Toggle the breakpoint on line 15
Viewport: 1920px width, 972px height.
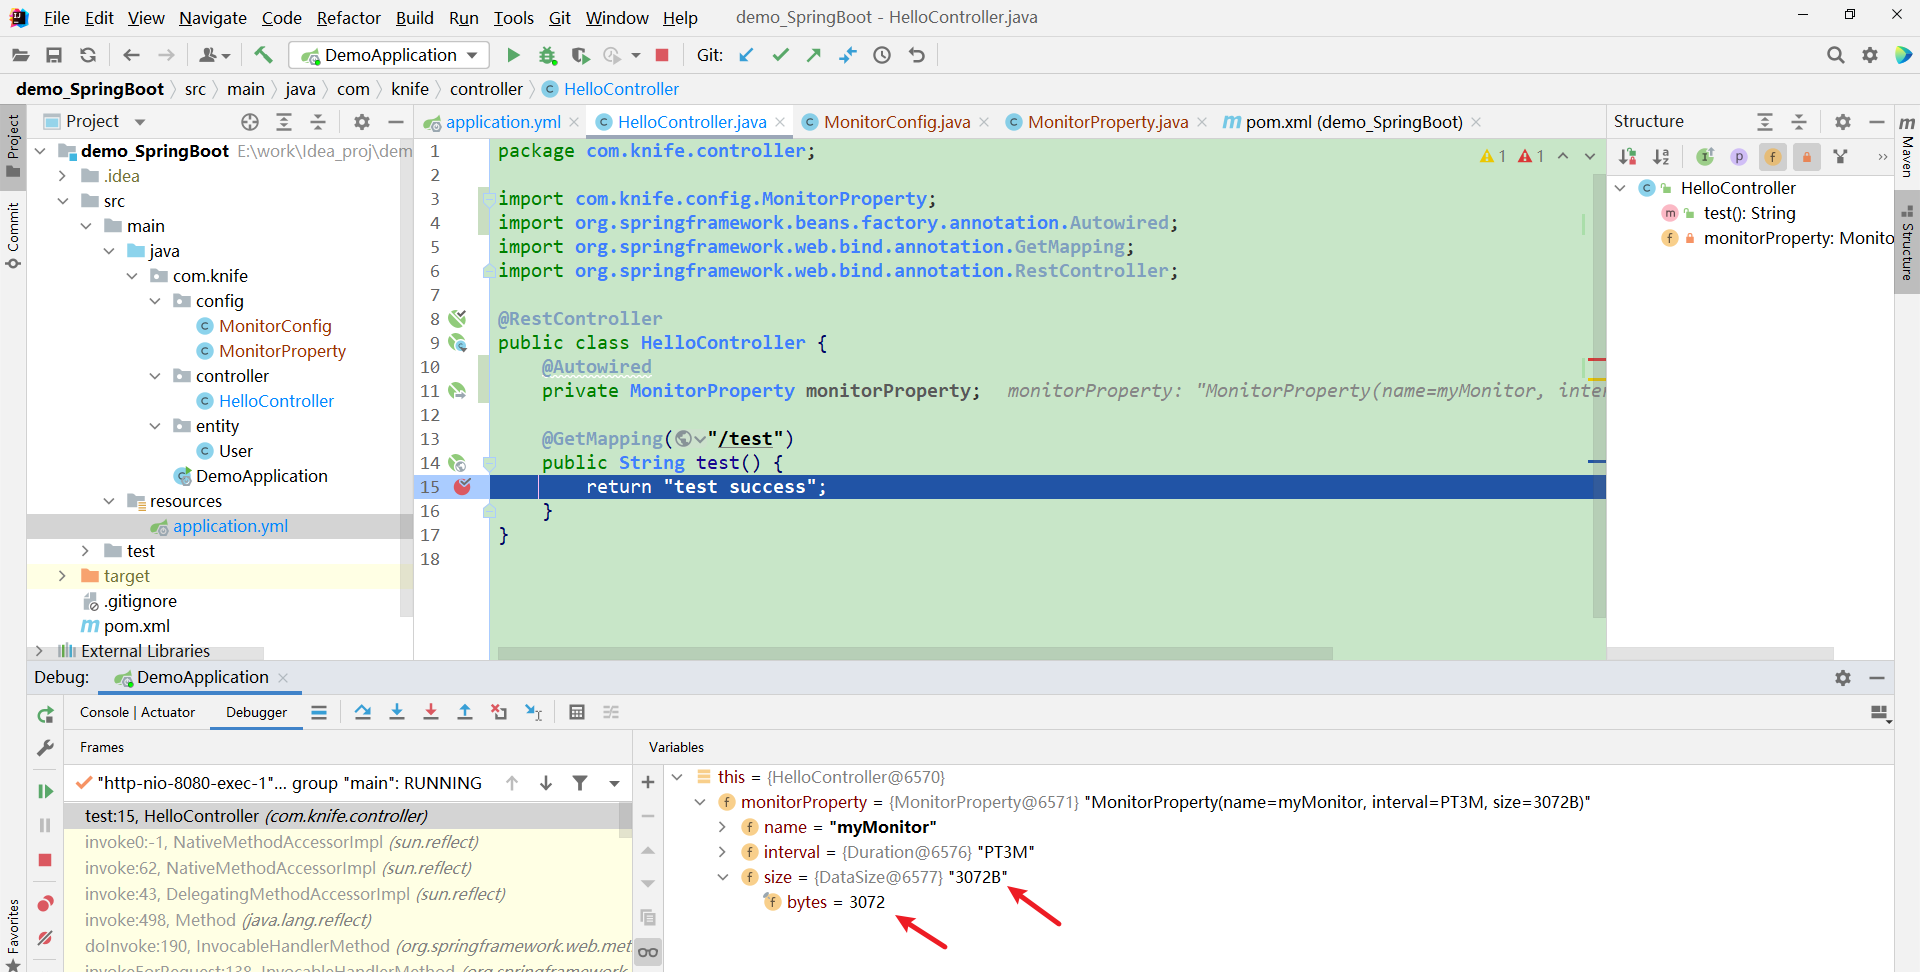coord(462,487)
